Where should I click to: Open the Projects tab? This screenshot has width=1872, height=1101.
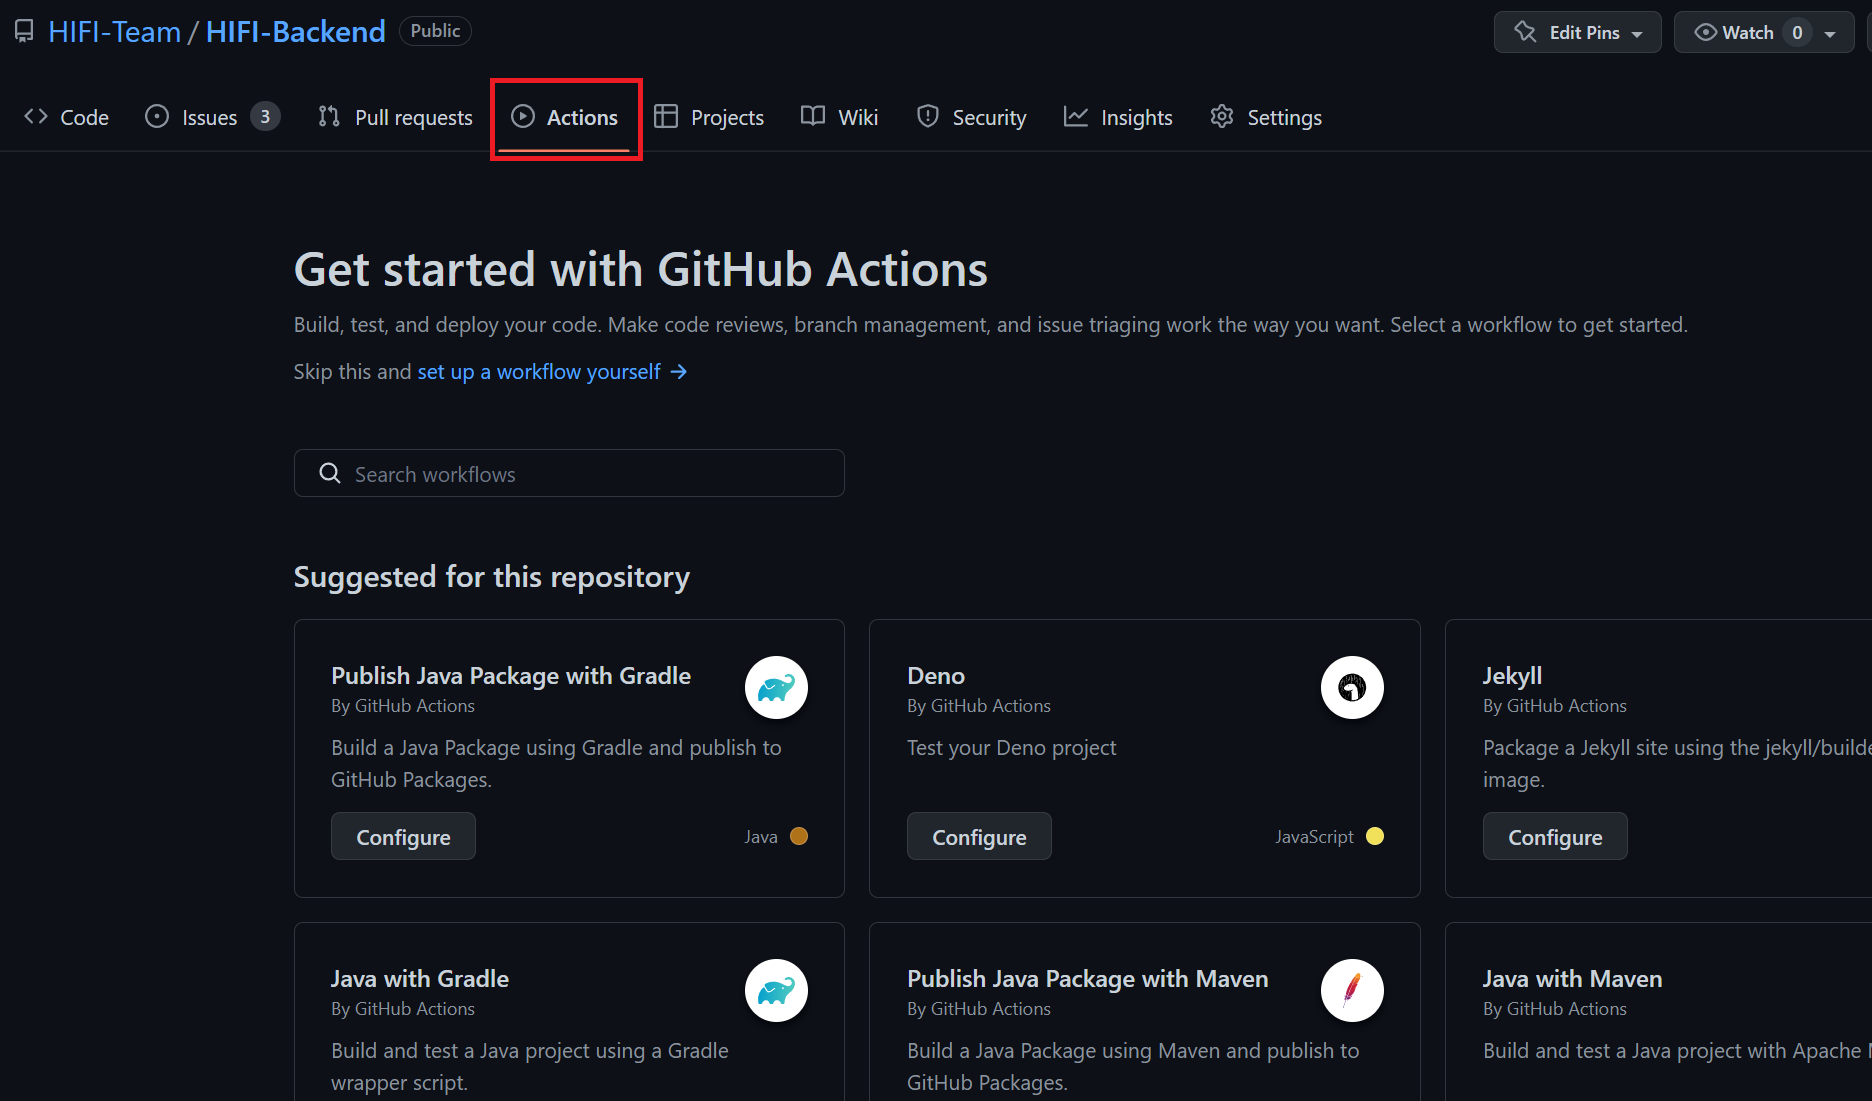(709, 117)
